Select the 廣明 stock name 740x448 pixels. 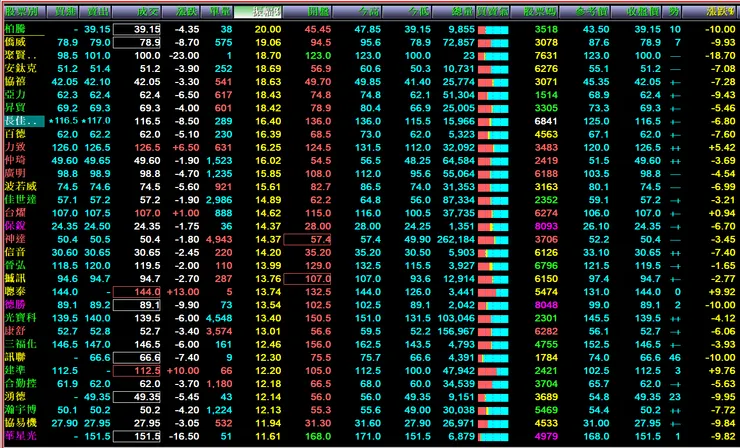pos(15,174)
